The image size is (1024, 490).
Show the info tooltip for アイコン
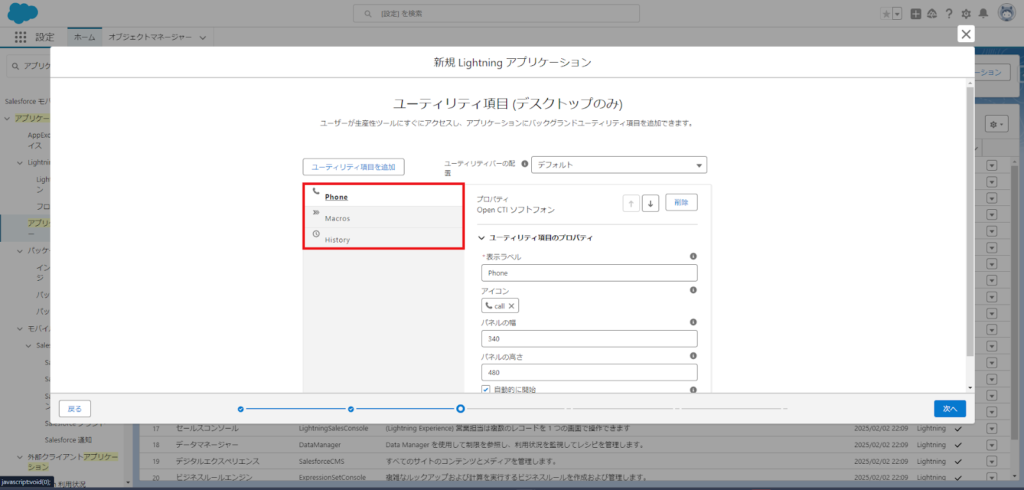coord(694,289)
